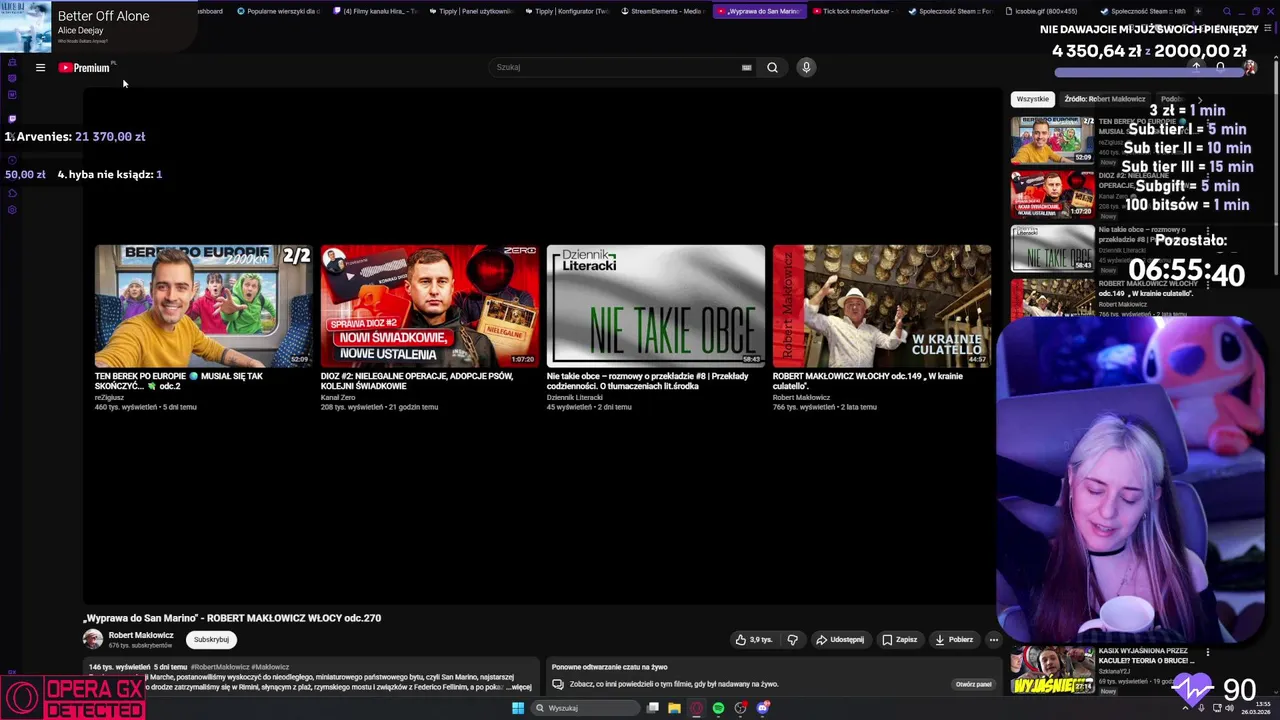
Task: Save video with Zapisz button
Action: tap(899, 640)
